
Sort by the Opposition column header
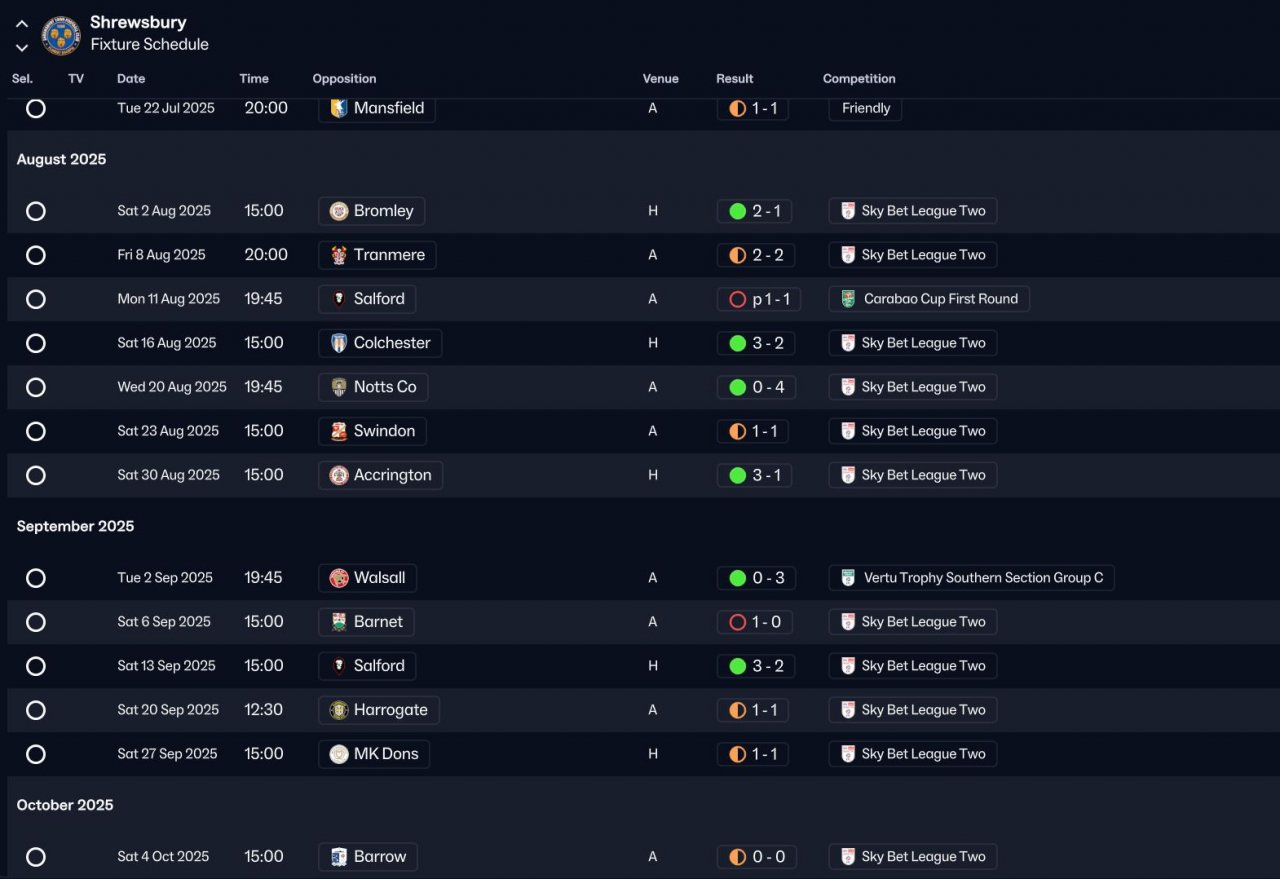click(344, 79)
